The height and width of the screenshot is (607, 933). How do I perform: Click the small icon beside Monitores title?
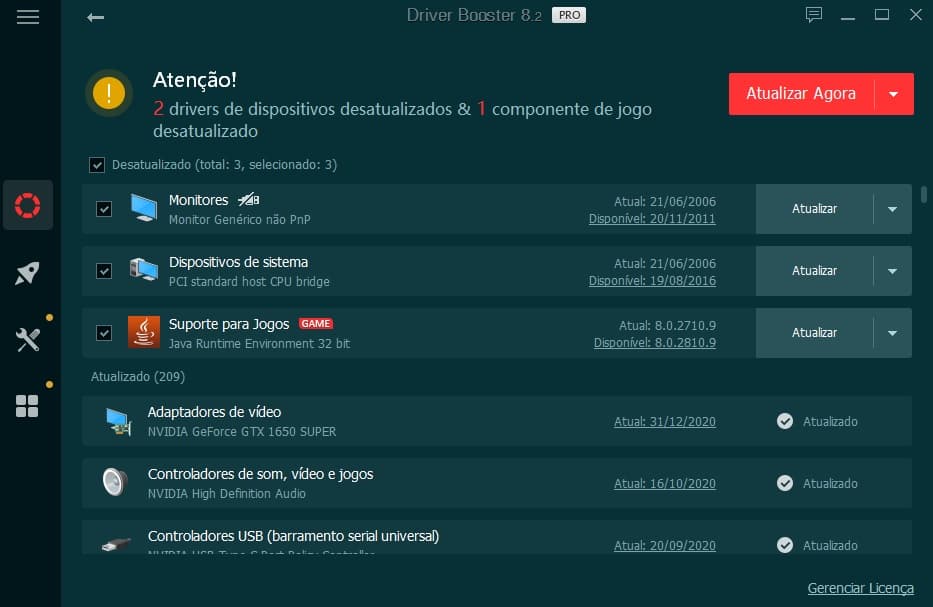click(249, 199)
